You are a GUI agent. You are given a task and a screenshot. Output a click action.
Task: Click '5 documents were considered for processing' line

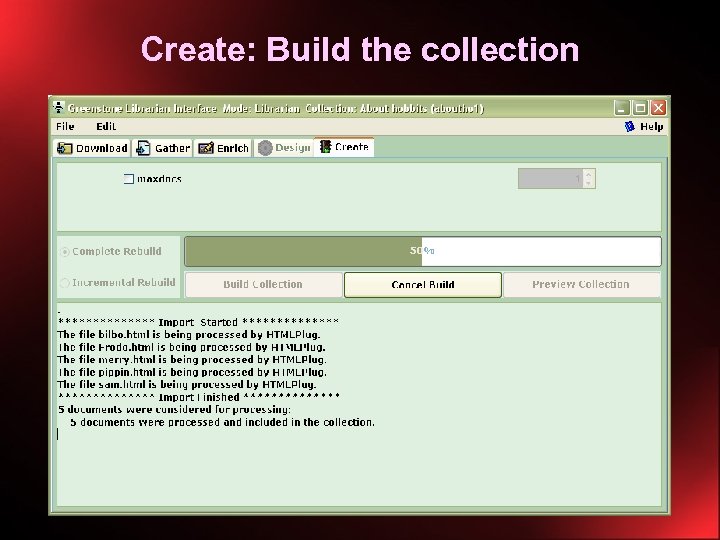tap(174, 410)
